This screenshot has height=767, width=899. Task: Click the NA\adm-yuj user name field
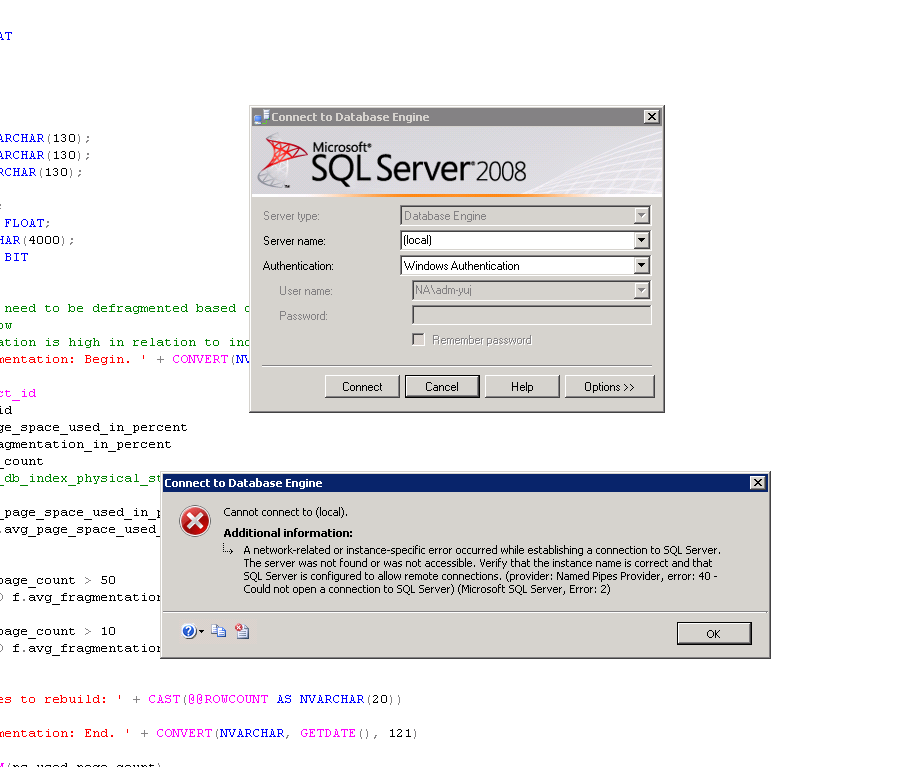click(x=523, y=291)
